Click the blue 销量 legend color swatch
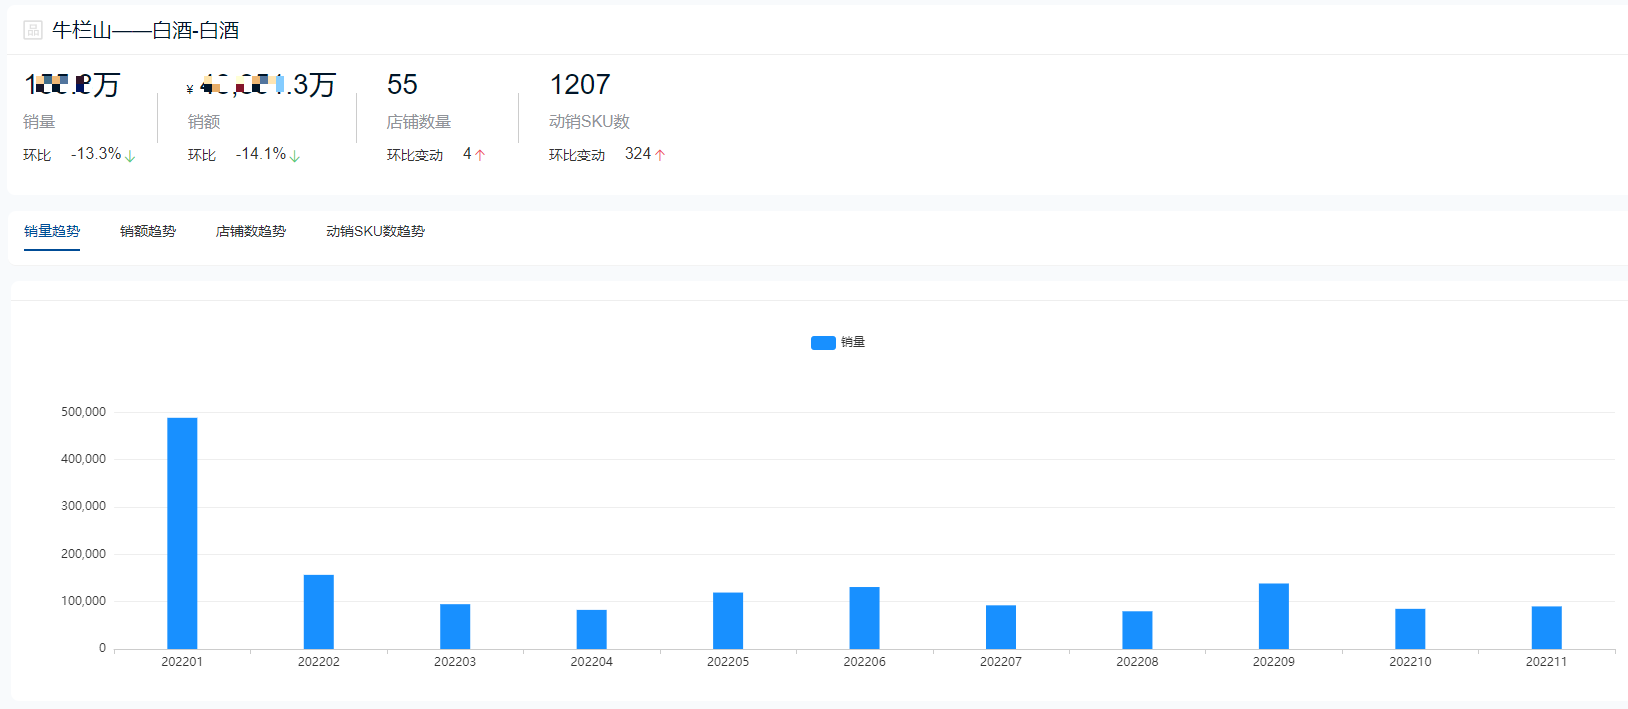Image resolution: width=1628 pixels, height=709 pixels. [823, 342]
